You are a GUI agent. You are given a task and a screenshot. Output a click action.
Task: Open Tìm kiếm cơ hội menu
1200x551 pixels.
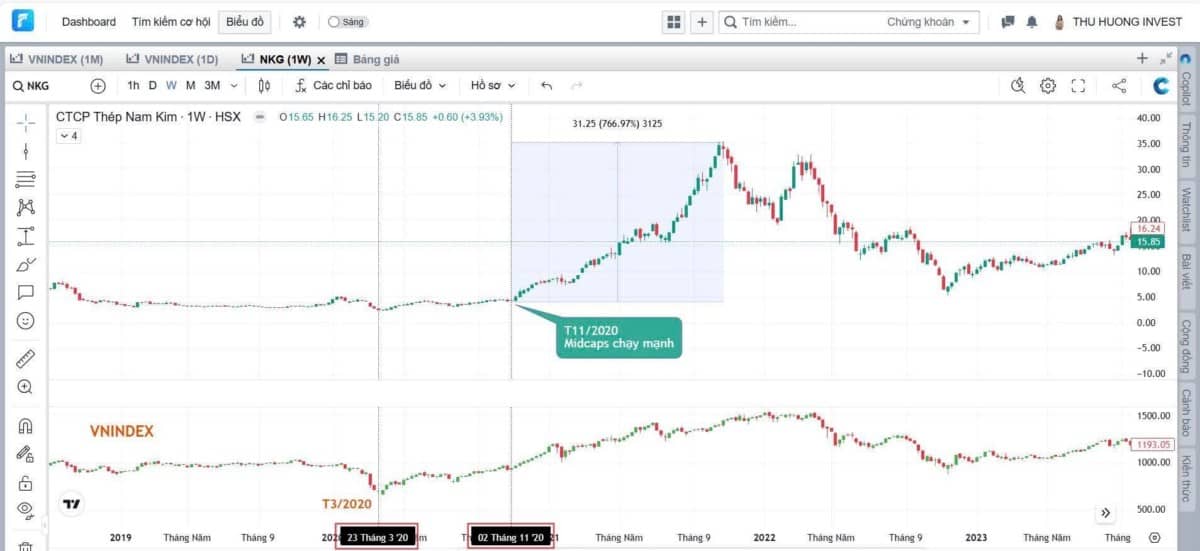(x=171, y=21)
